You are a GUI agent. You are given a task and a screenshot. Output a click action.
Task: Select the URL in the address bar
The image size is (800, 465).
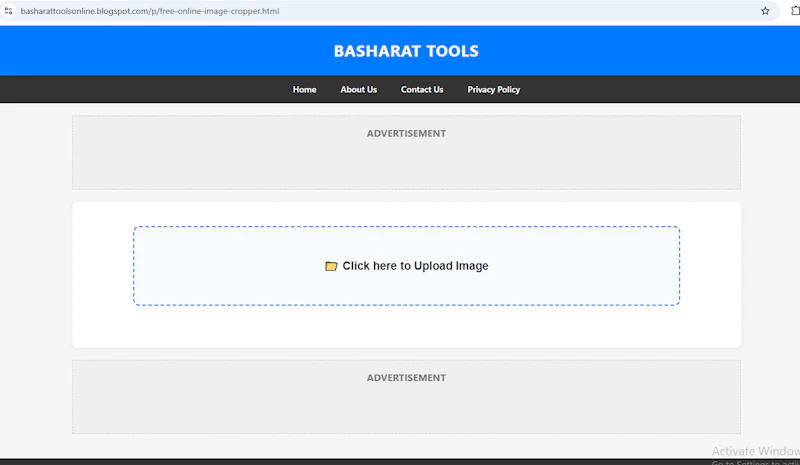pyautogui.click(x=149, y=11)
